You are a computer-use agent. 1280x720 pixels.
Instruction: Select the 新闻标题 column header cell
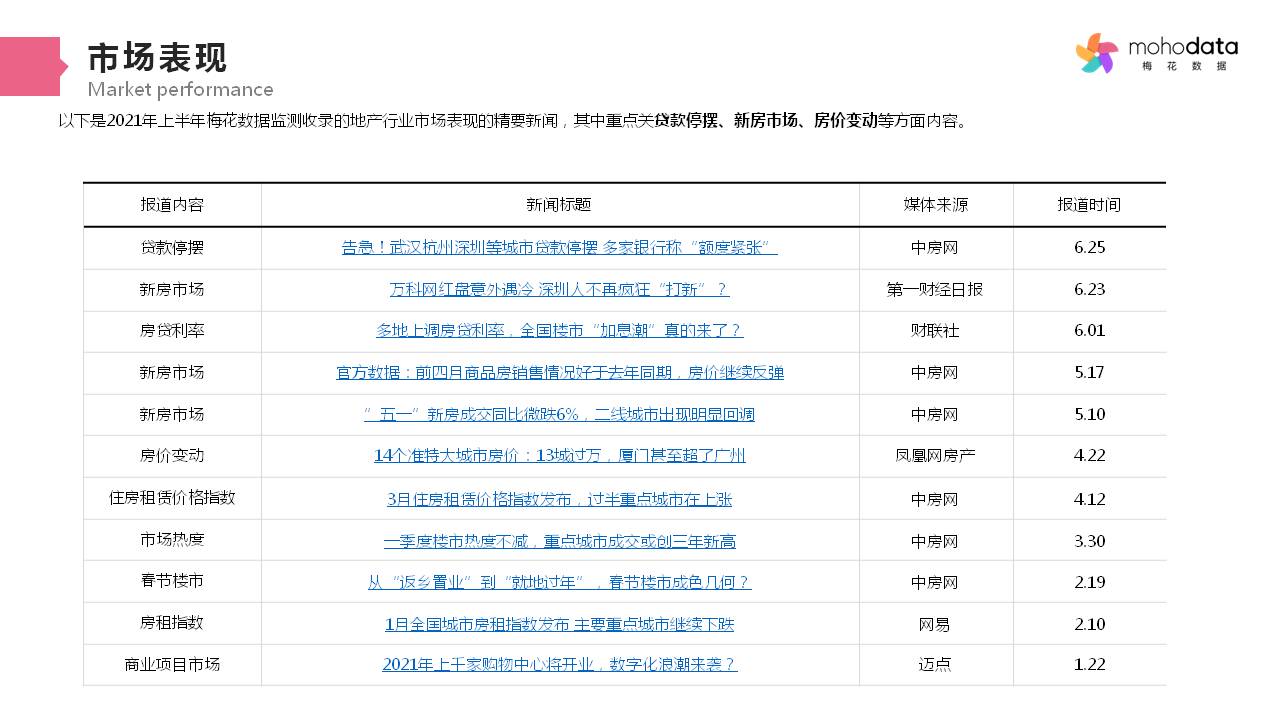(x=559, y=205)
